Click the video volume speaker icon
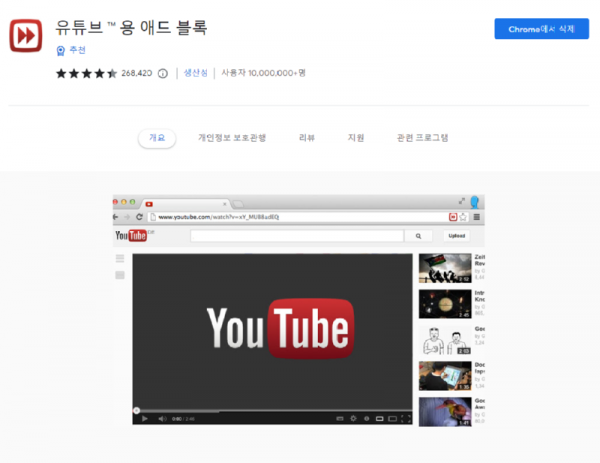 click(x=162, y=419)
